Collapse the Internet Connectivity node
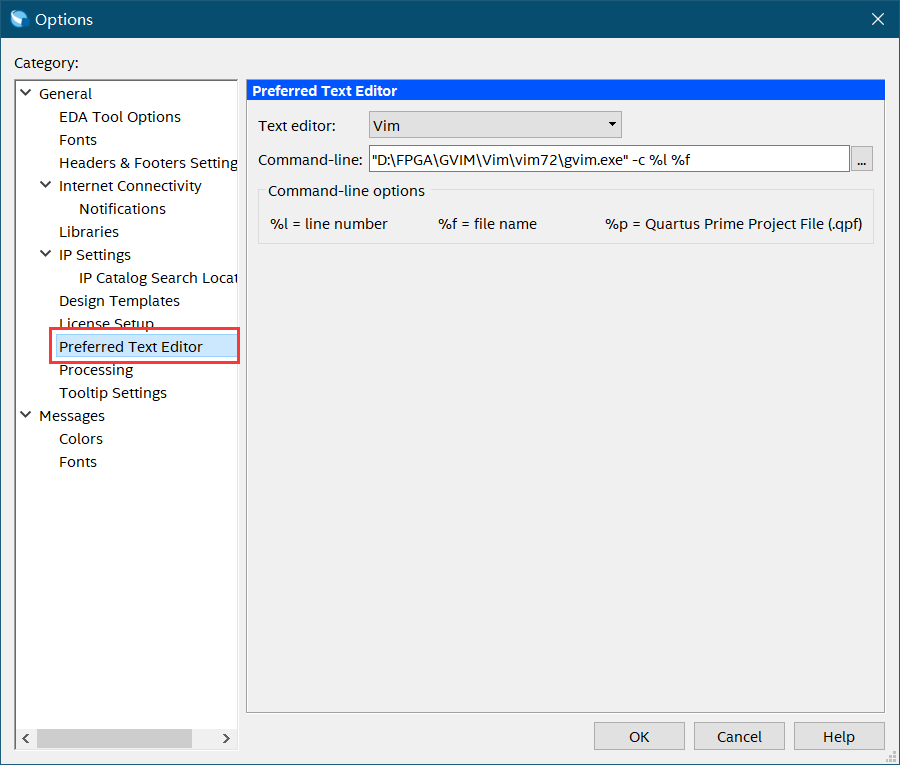 pyautogui.click(x=46, y=185)
